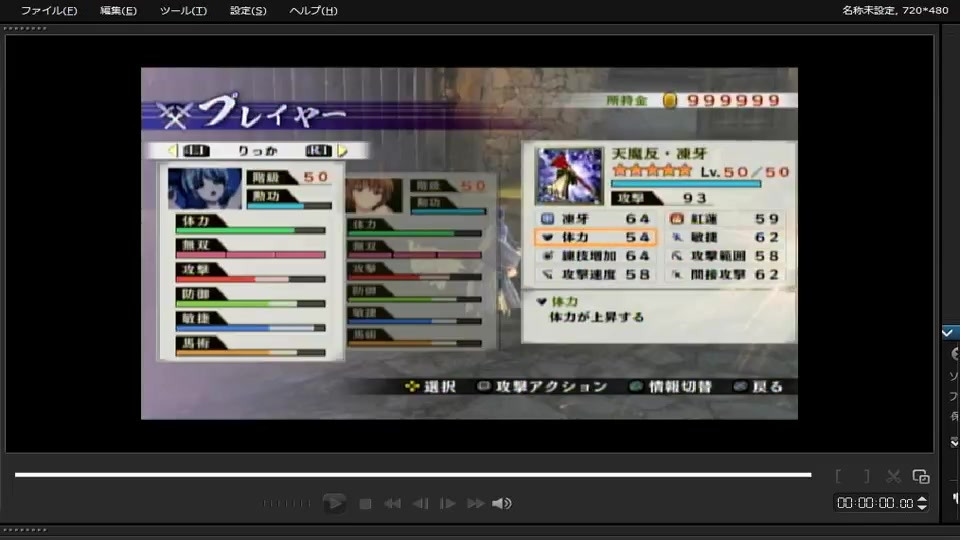
Task: Click the fast-forward double-arrow button
Action: (x=476, y=503)
